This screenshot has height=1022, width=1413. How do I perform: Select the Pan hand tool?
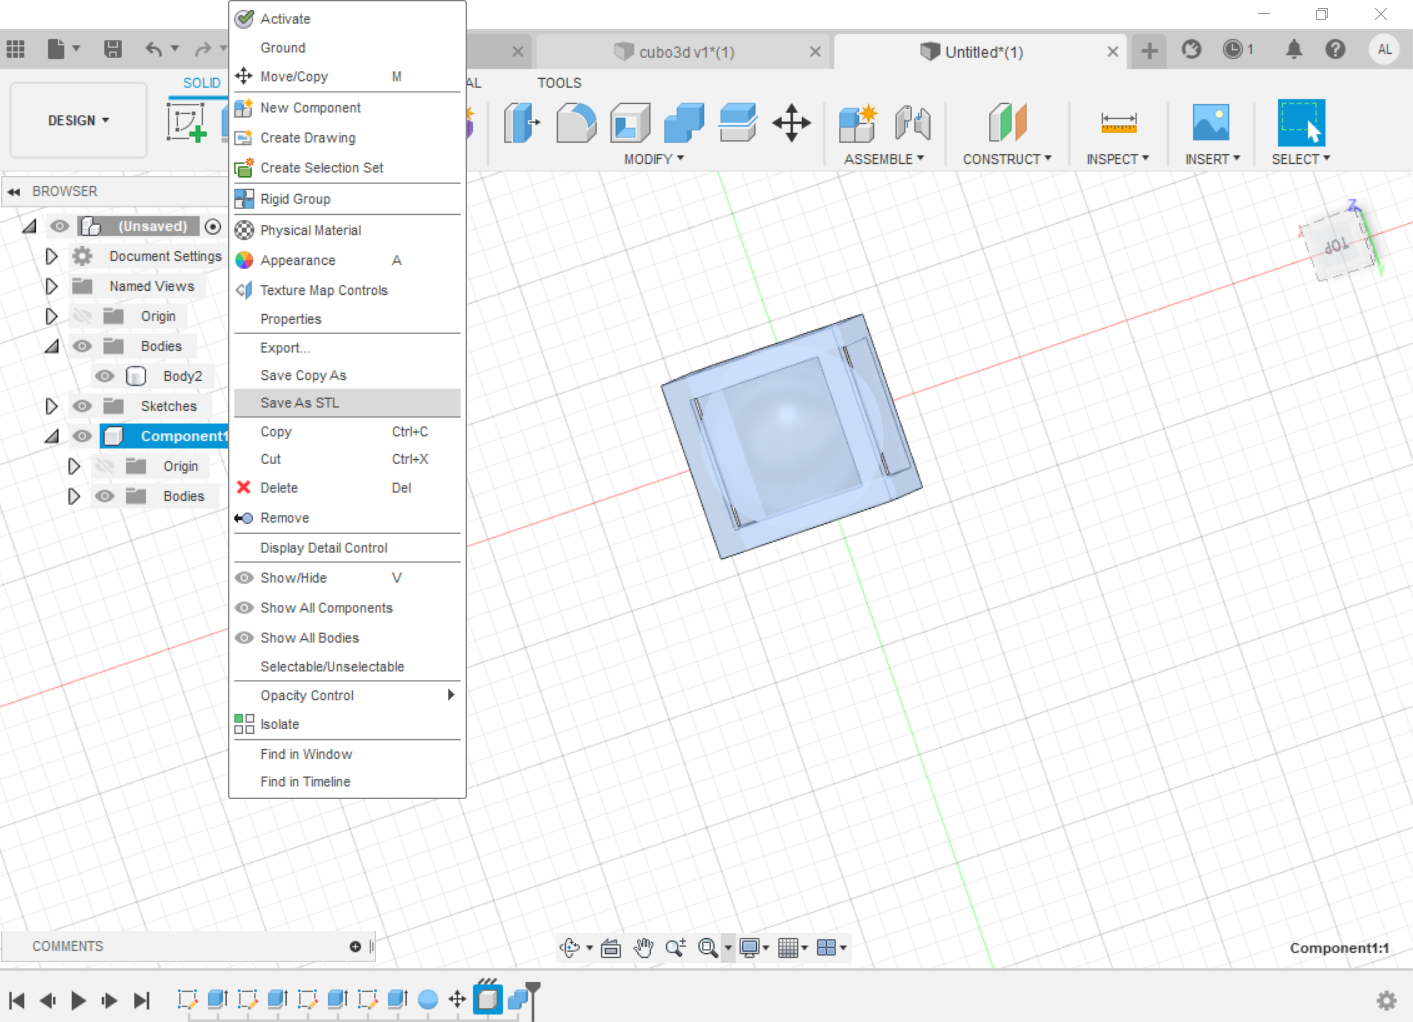[643, 948]
